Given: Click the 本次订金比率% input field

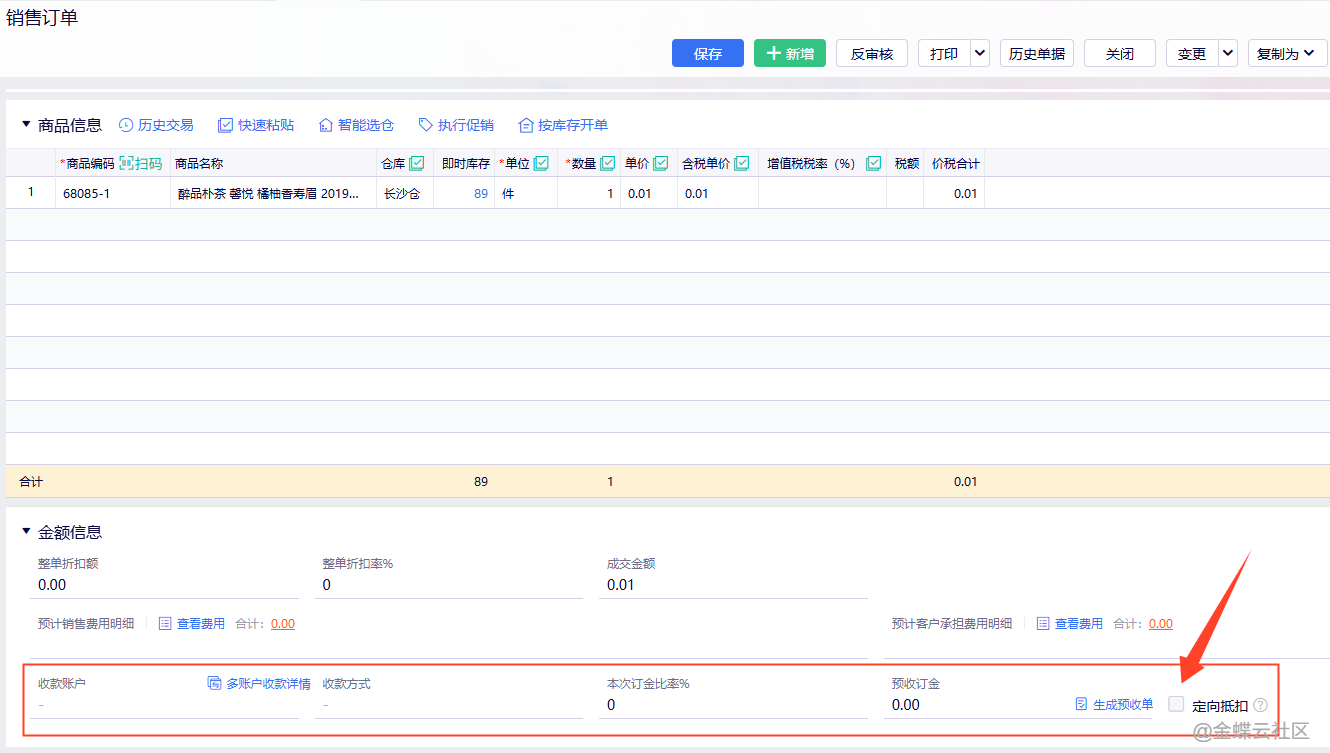Looking at the screenshot, I should (735, 705).
